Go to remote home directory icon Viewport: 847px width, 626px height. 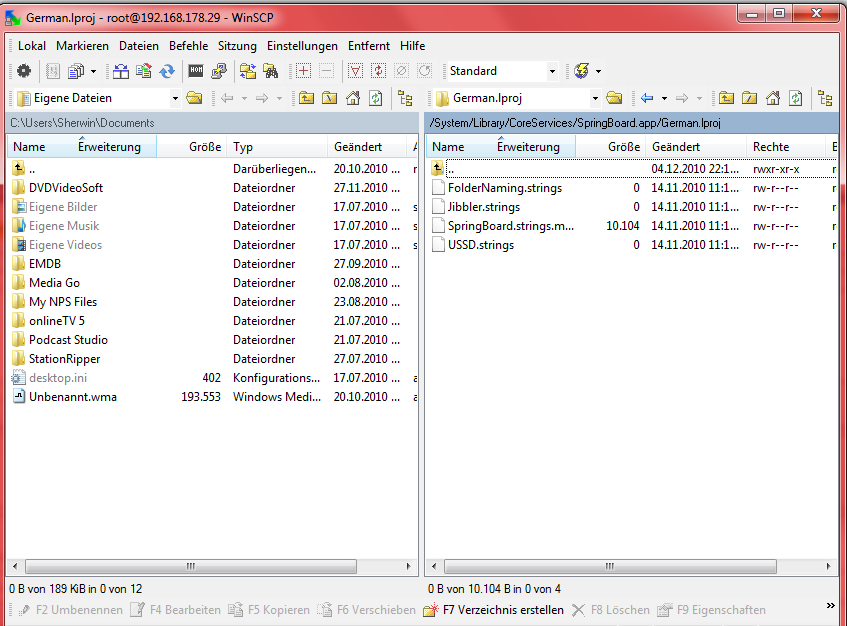[x=773, y=98]
